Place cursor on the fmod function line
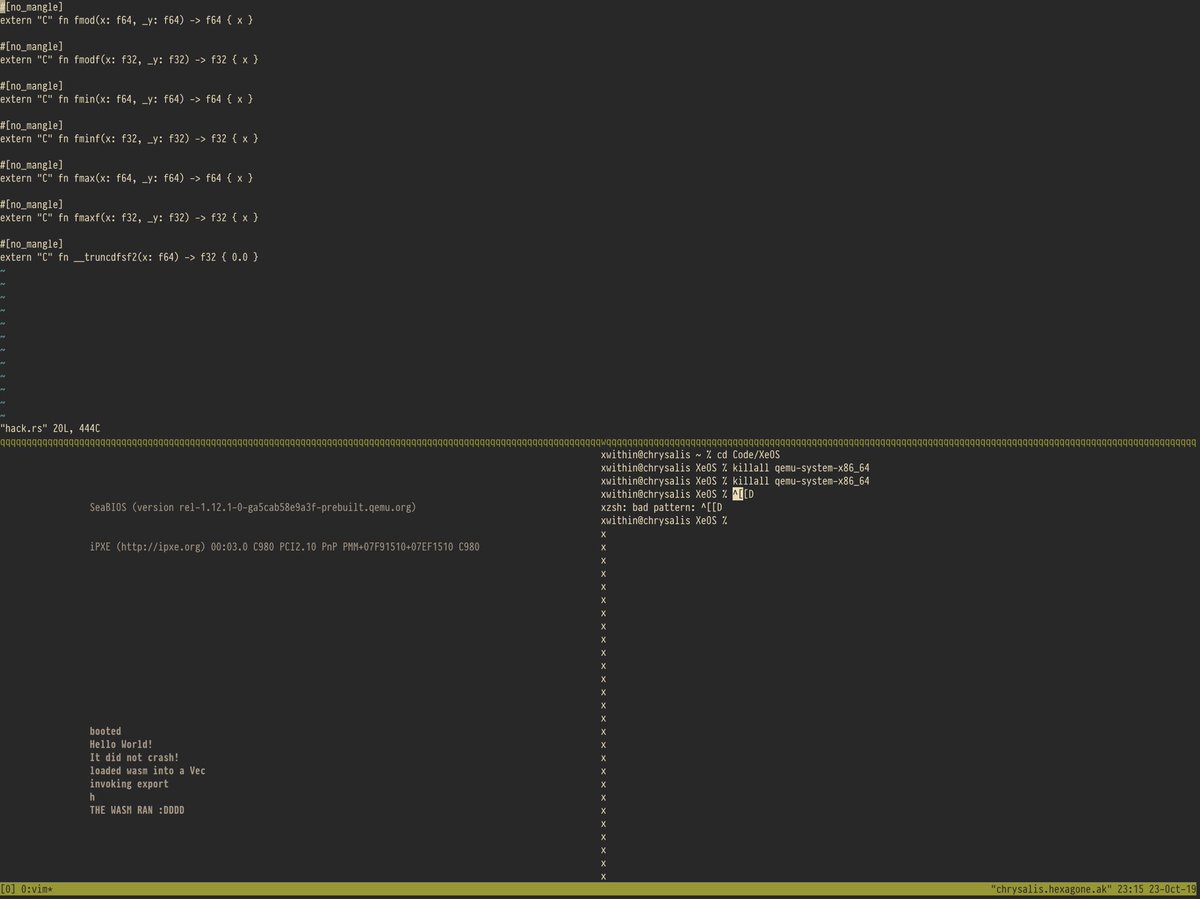This screenshot has height=899, width=1200. click(126, 21)
